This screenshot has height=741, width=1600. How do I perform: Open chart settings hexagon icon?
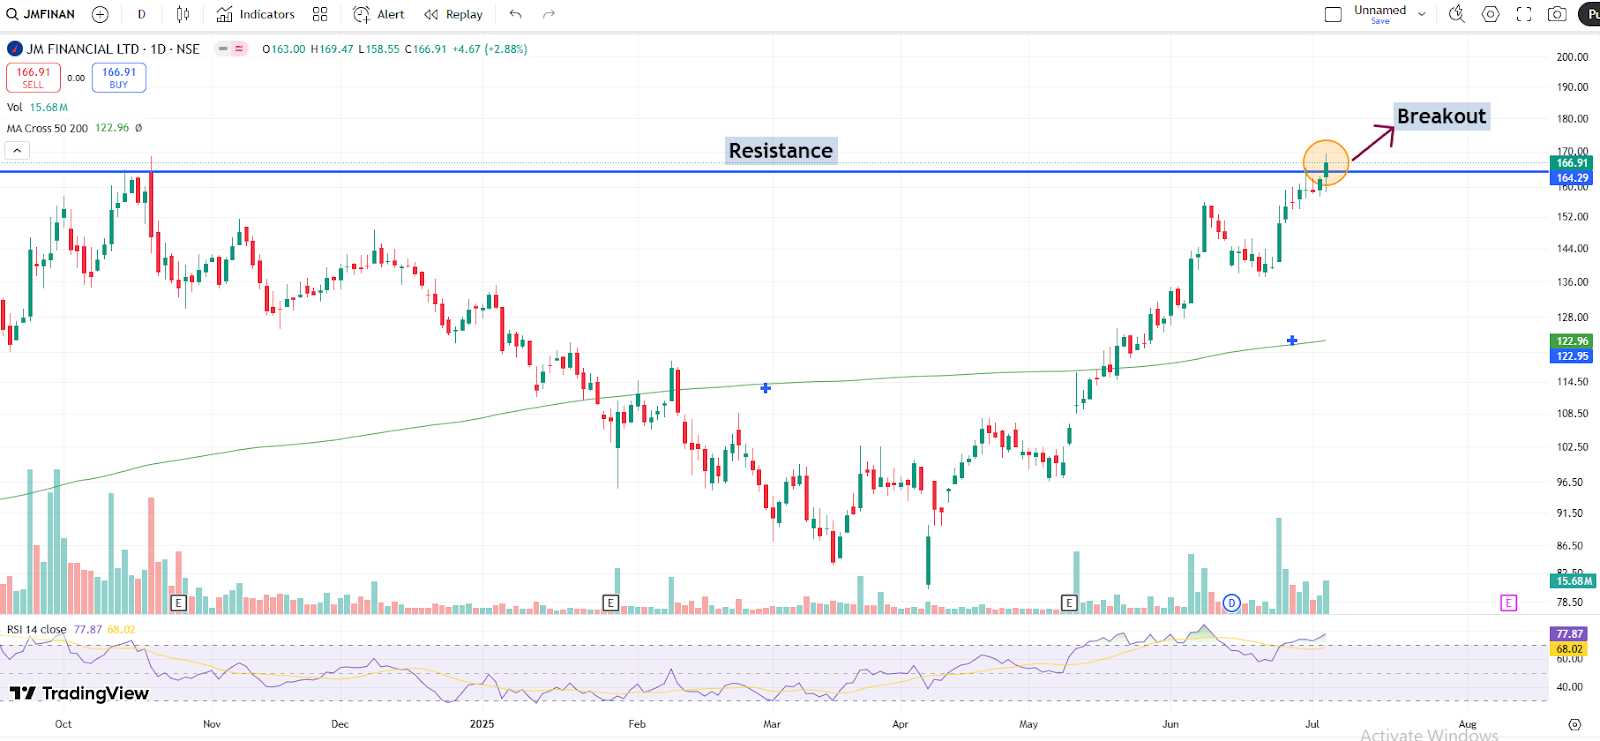(1490, 14)
